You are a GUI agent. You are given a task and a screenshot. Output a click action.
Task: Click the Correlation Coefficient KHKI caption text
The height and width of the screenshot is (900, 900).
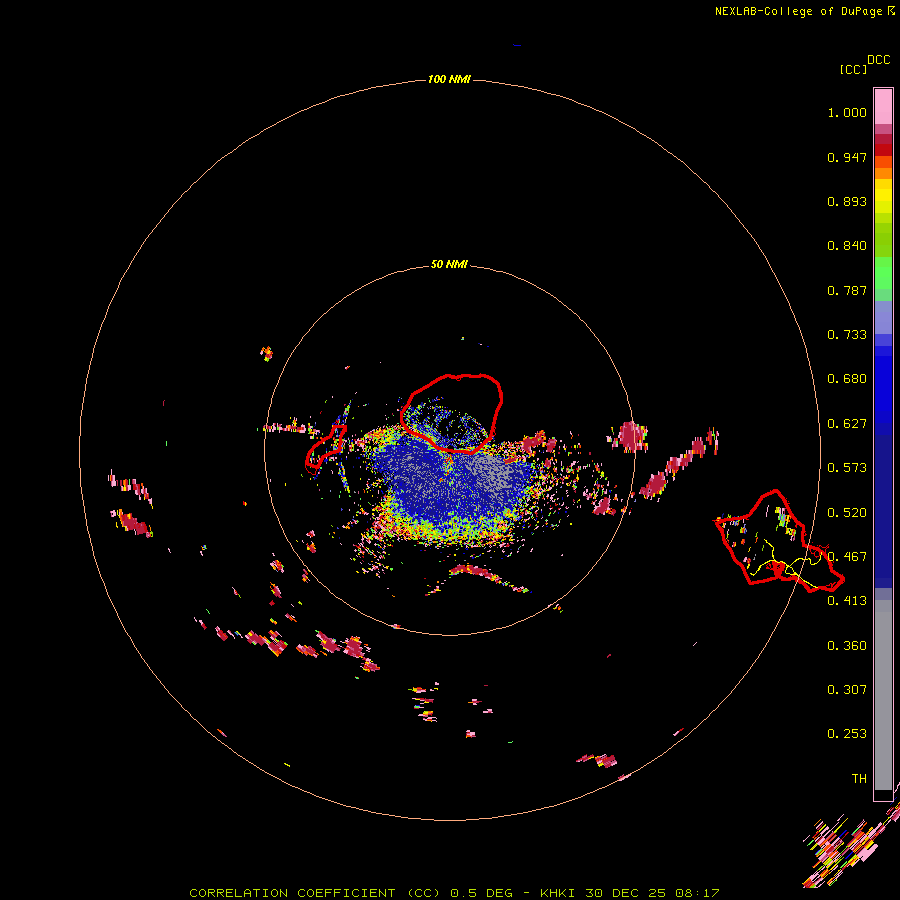point(454,893)
